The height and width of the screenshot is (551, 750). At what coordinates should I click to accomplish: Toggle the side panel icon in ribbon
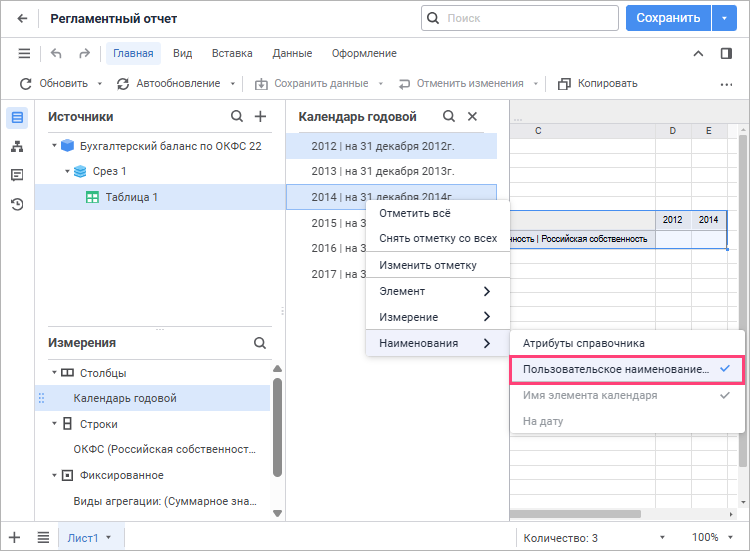tap(726, 53)
